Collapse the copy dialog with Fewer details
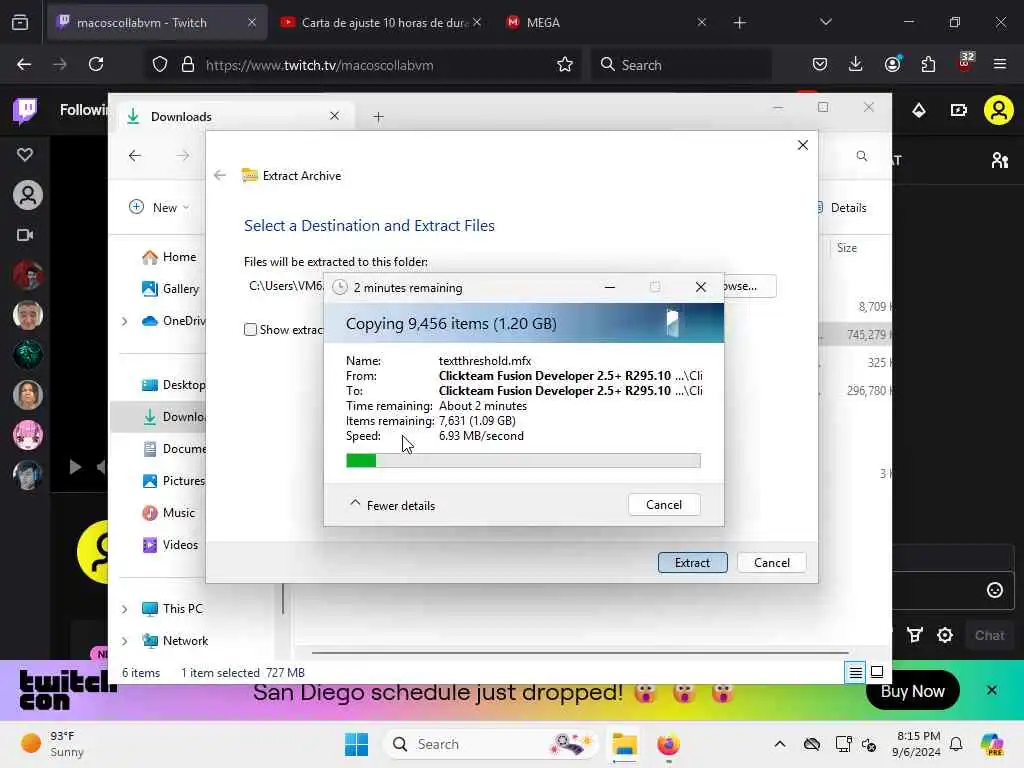The width and height of the screenshot is (1024, 768). [392, 505]
